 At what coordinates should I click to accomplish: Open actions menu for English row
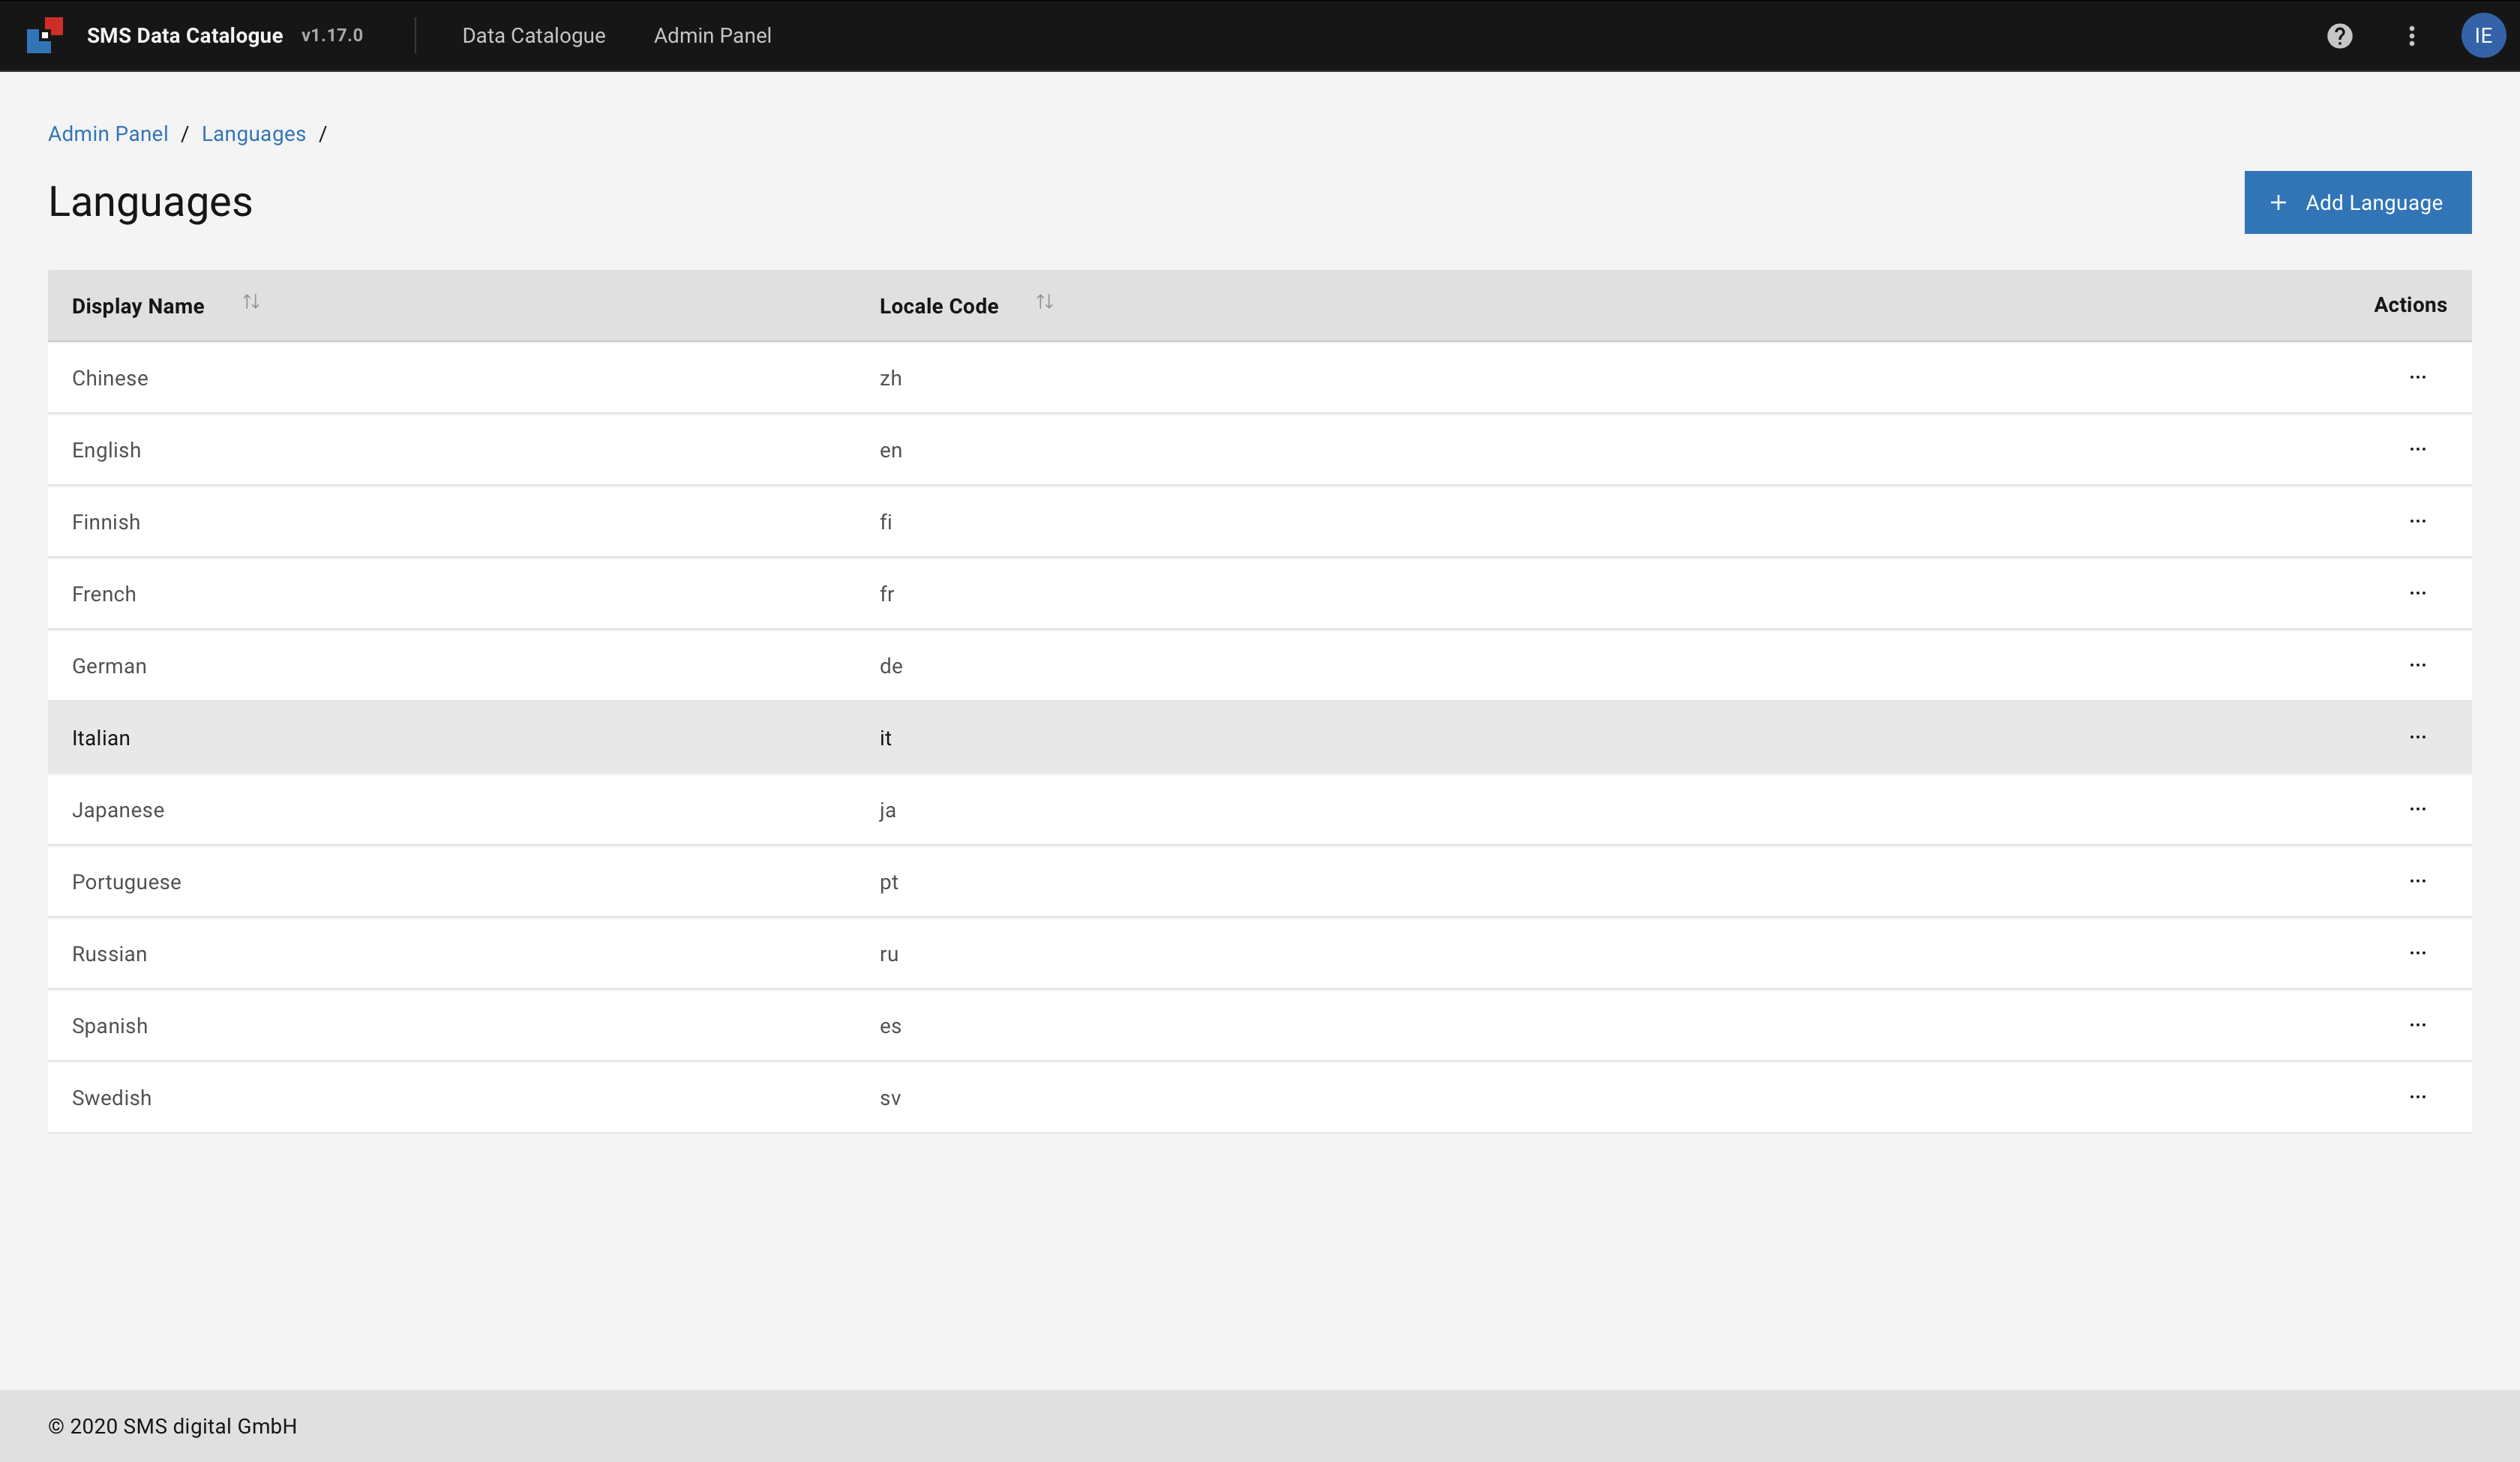tap(2417, 449)
